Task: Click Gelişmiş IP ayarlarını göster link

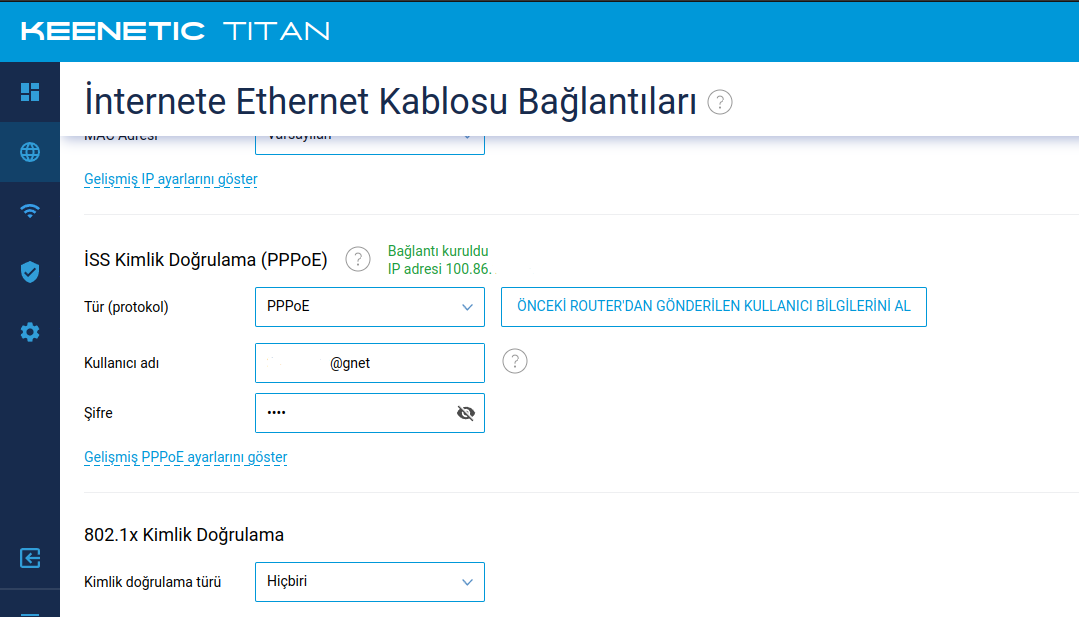Action: [x=171, y=180]
